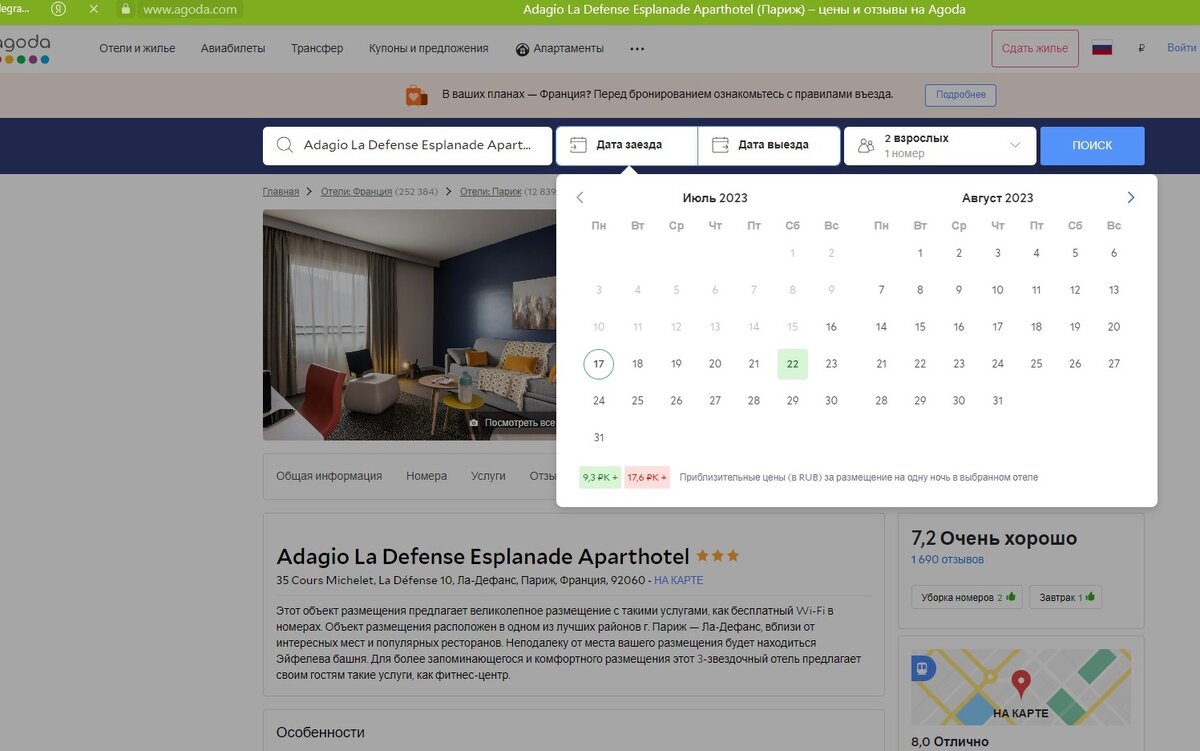
Task: Click the travel rules bag icon in banner
Action: pos(416,95)
